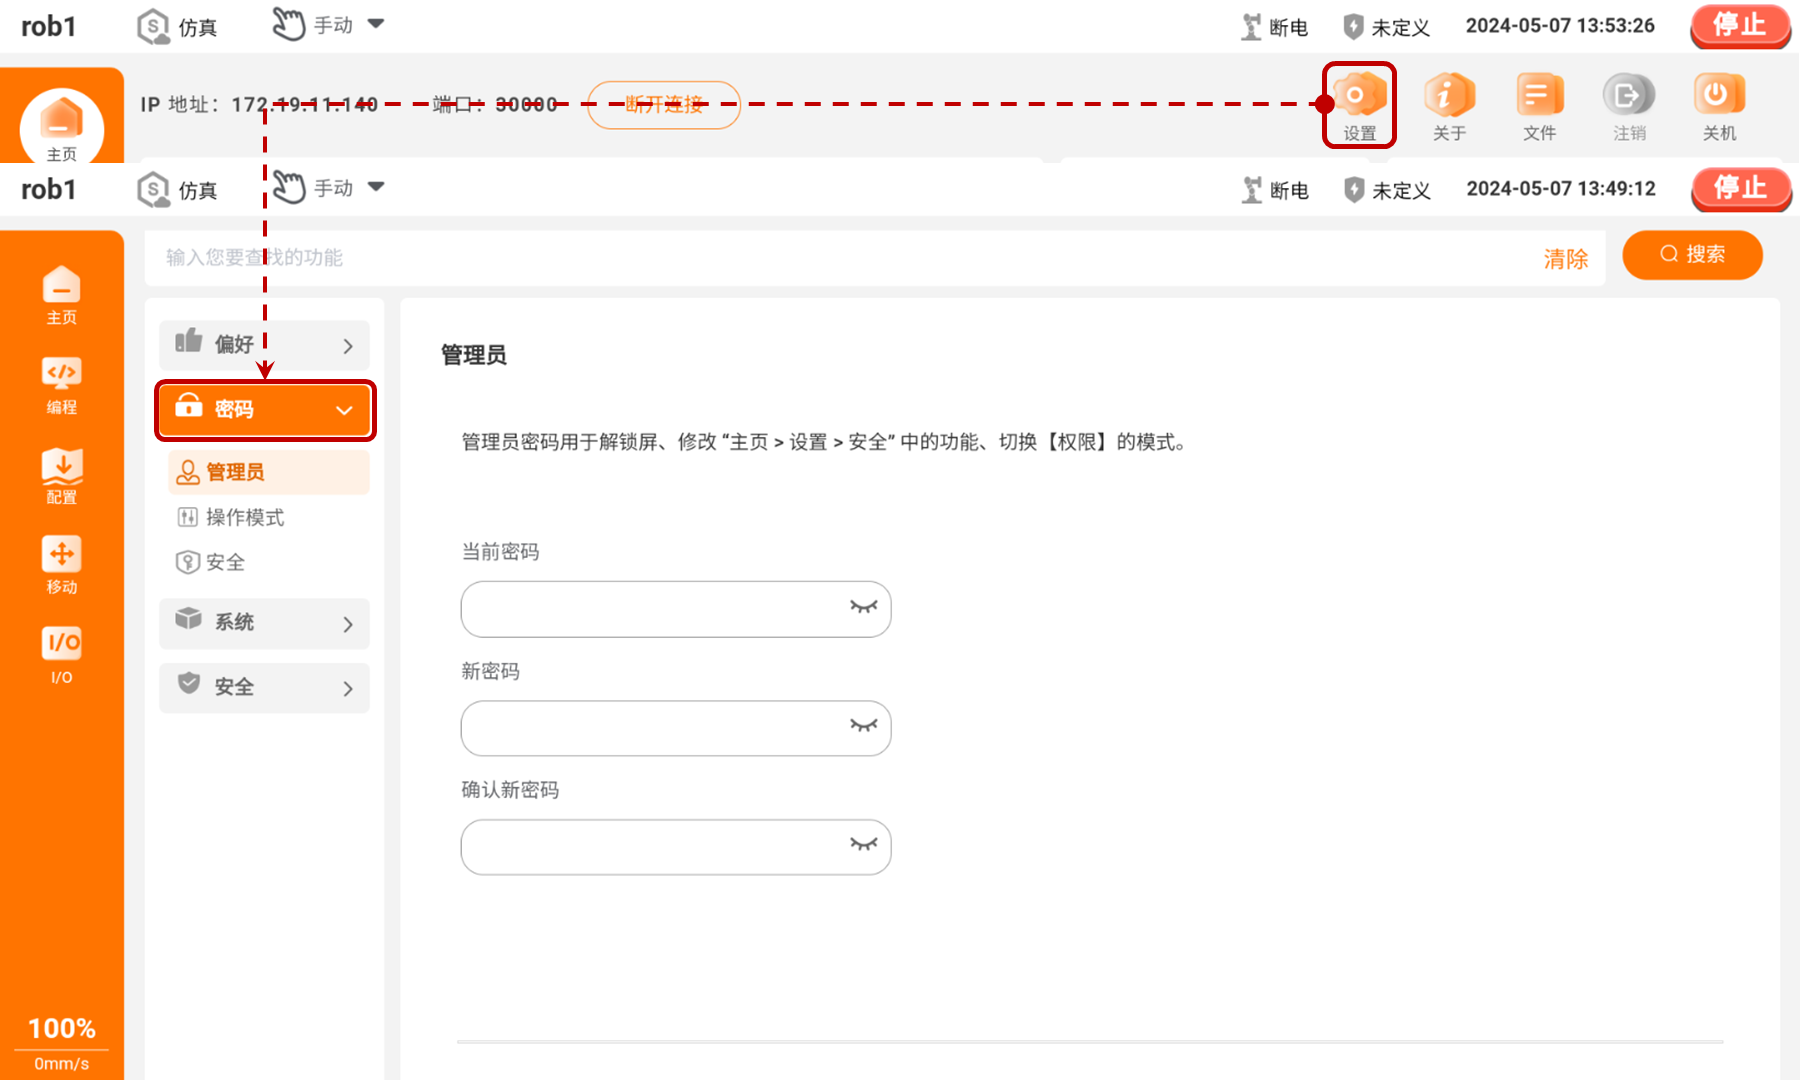This screenshot has width=1804, height=1080.
Task: Open the I/O sidebar icon
Action: [x=61, y=656]
